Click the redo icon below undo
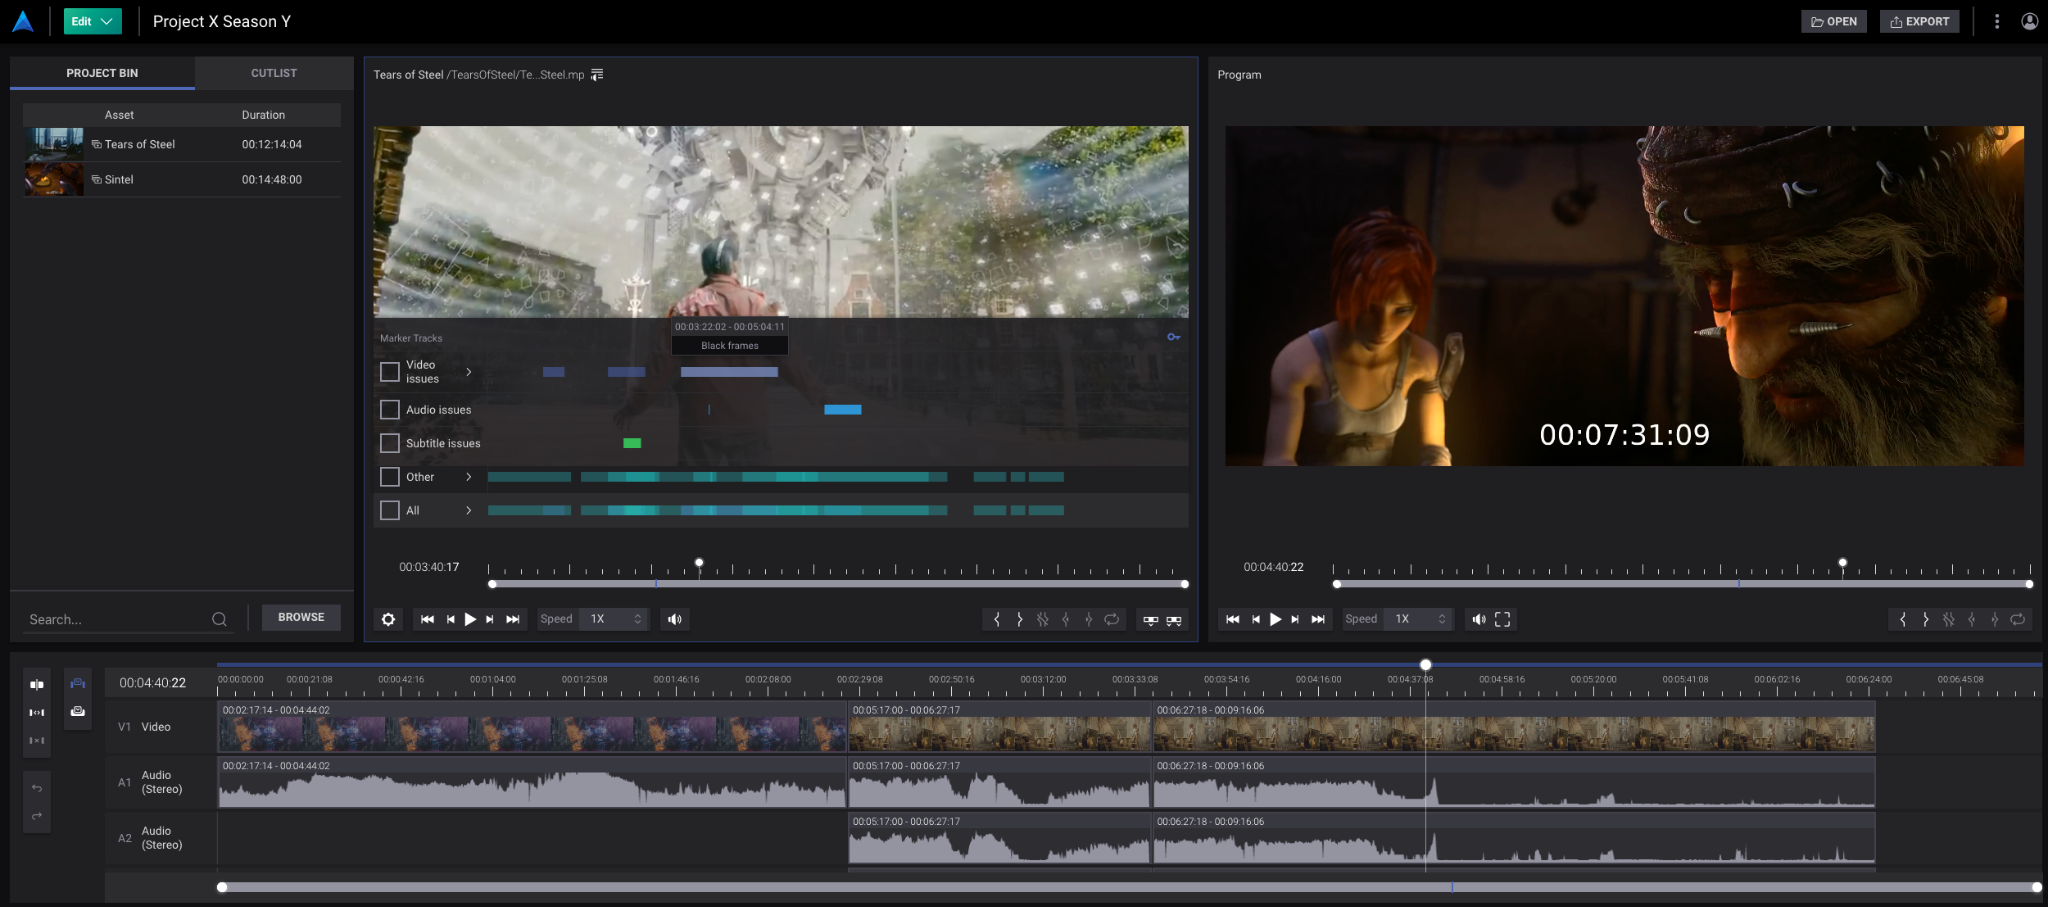This screenshot has width=2048, height=907. pyautogui.click(x=37, y=816)
